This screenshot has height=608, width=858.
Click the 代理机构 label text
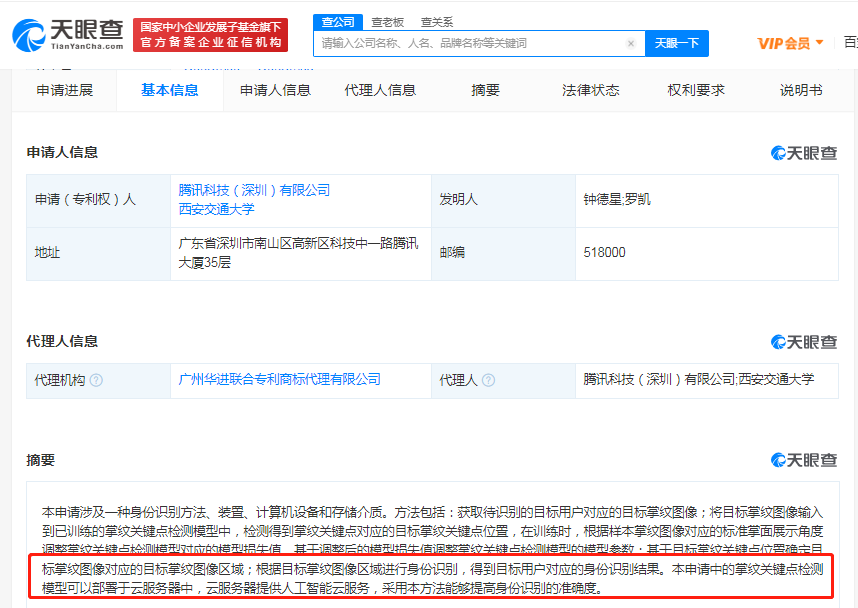[60, 380]
